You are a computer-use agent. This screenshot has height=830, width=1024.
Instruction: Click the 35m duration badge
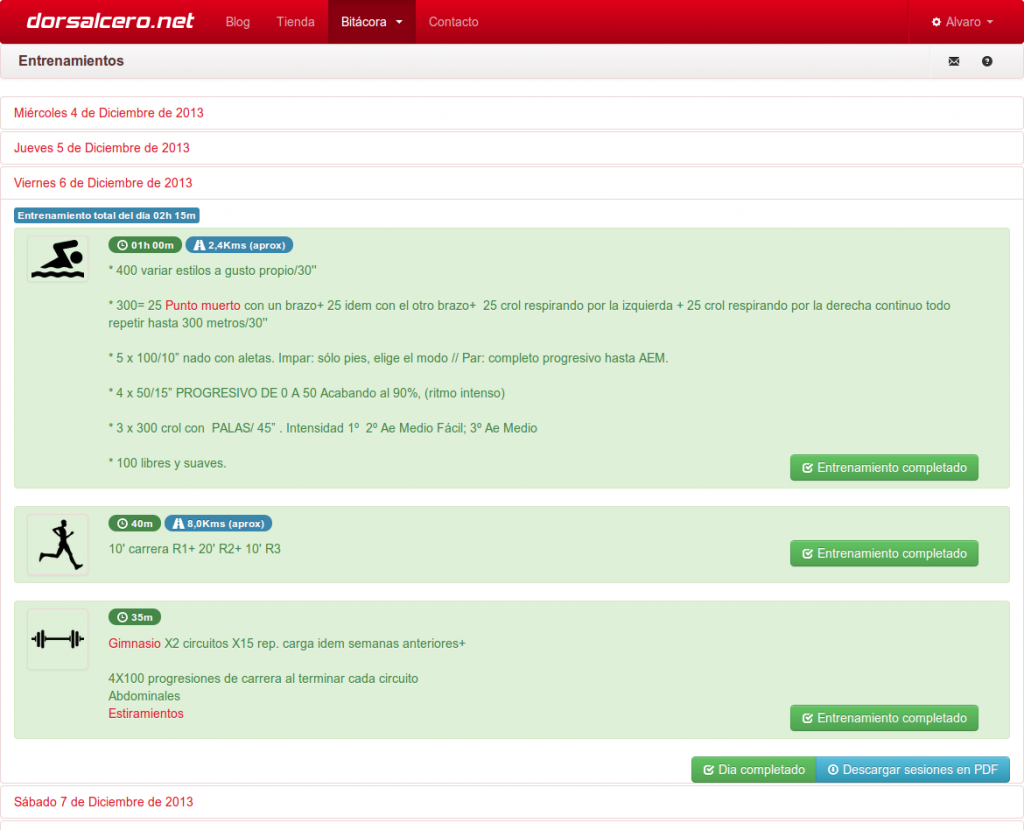(135, 617)
